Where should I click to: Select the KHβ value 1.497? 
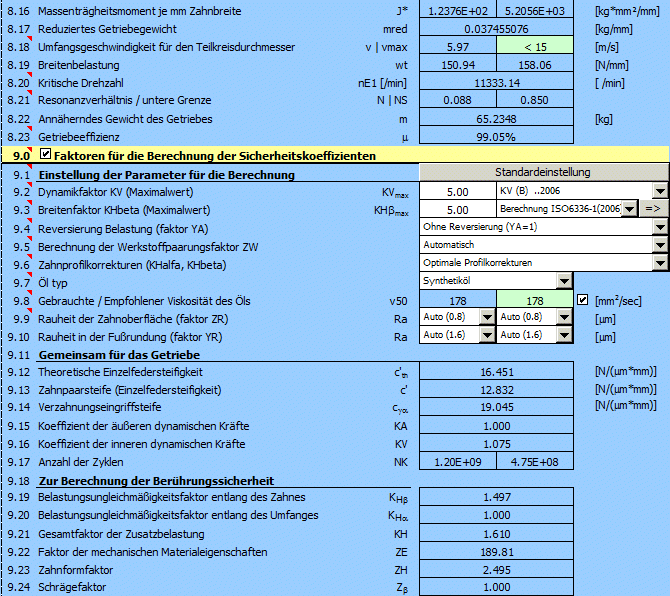pos(497,496)
